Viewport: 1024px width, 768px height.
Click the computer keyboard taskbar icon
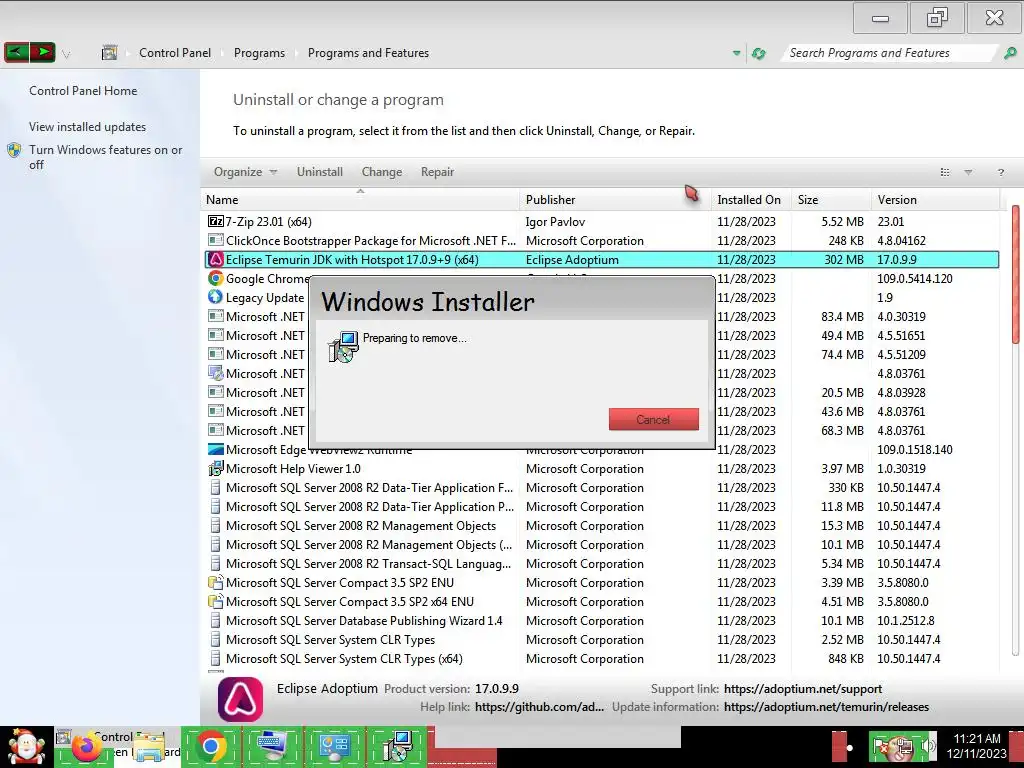pyautogui.click(x=273, y=746)
